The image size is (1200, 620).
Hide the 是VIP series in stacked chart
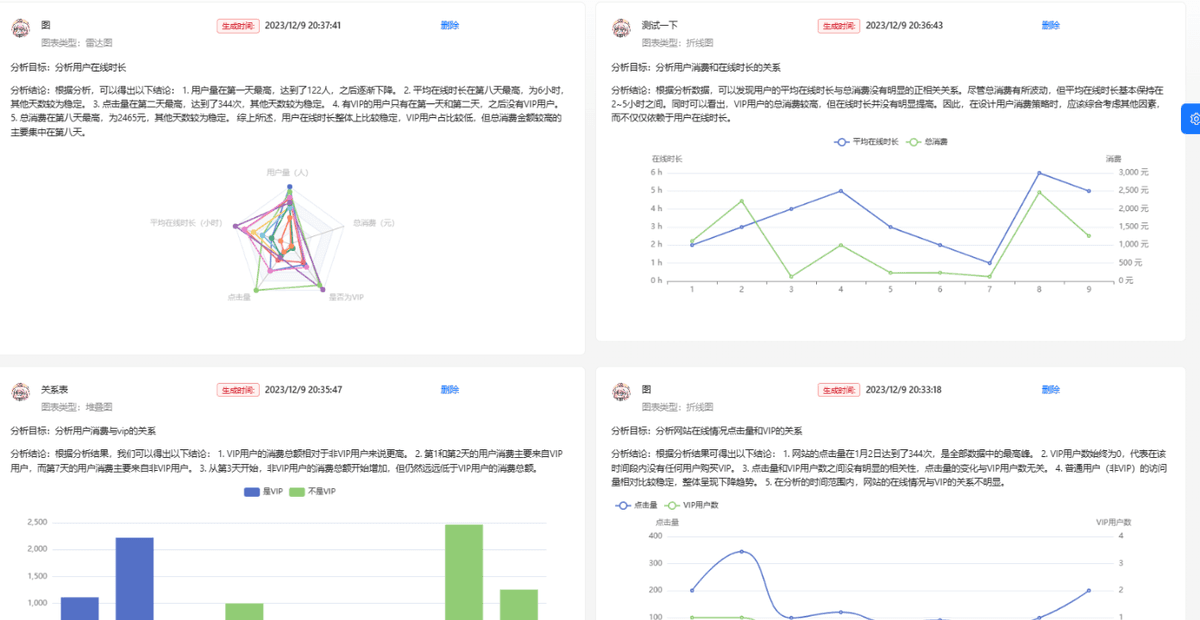(x=264, y=492)
